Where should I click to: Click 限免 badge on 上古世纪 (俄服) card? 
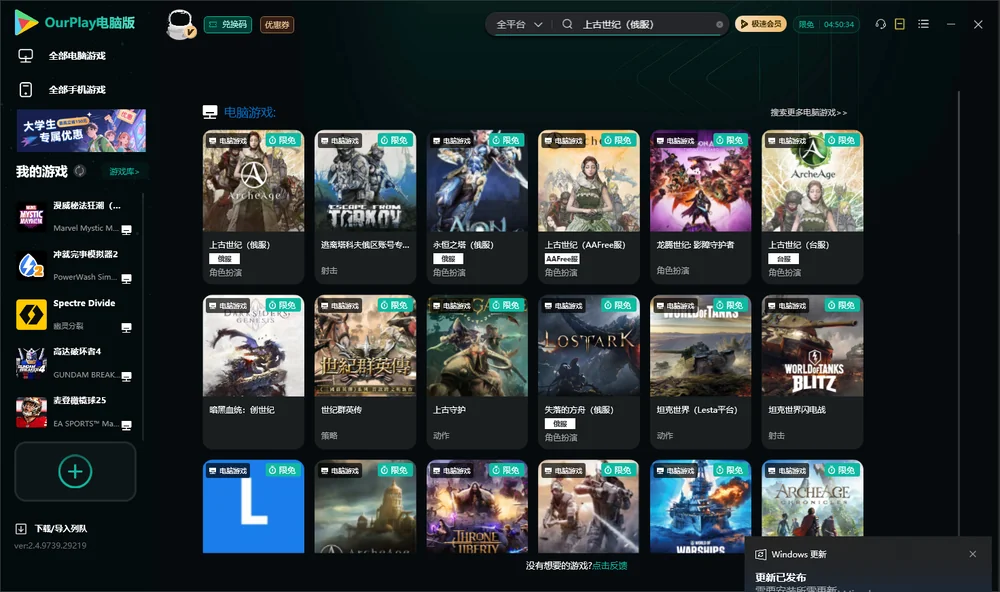pos(283,140)
